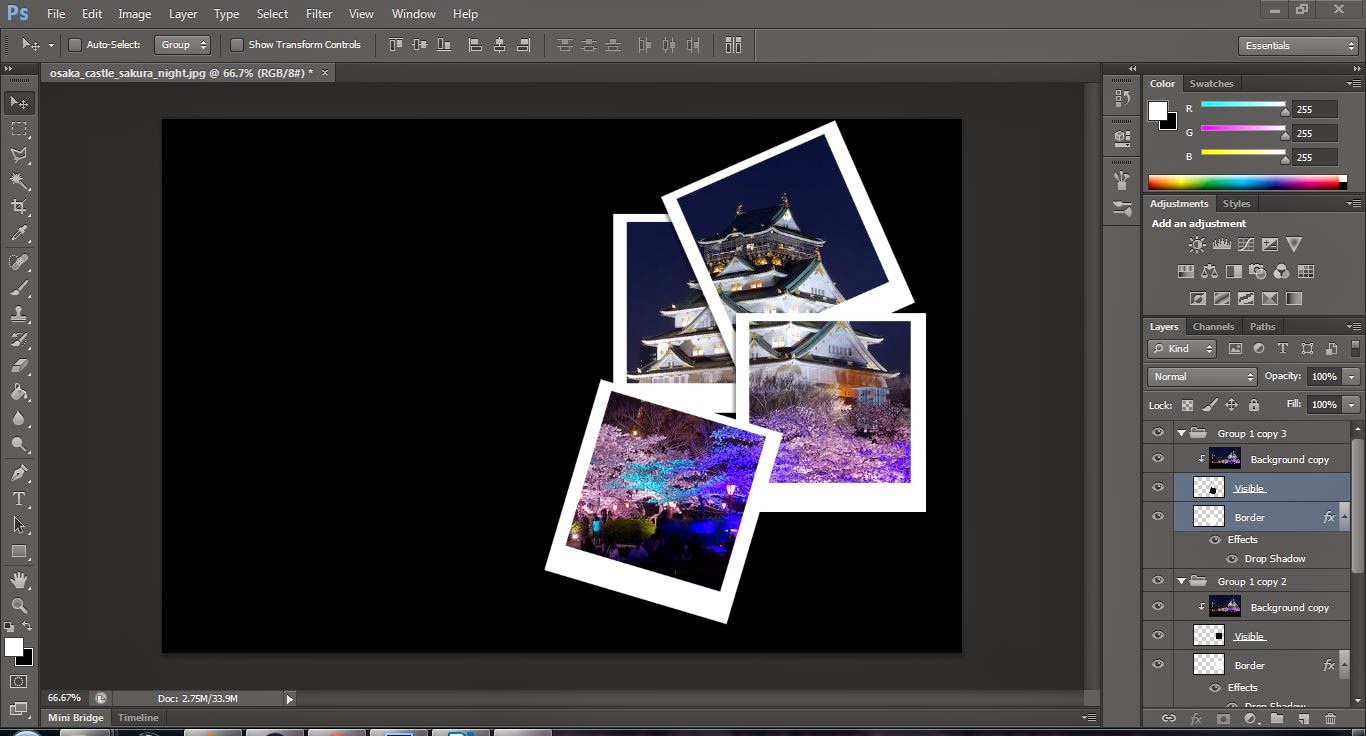Select the Lasso tool

click(x=19, y=155)
